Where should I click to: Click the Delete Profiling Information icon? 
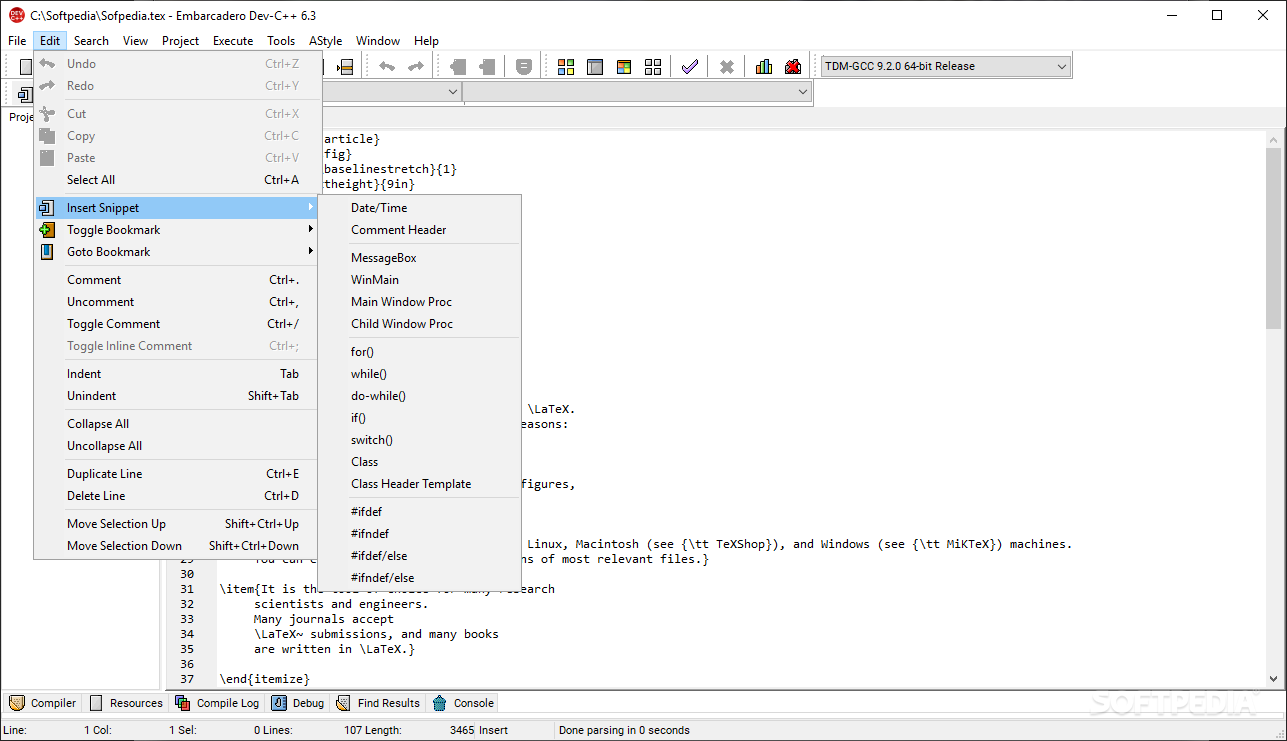793,67
